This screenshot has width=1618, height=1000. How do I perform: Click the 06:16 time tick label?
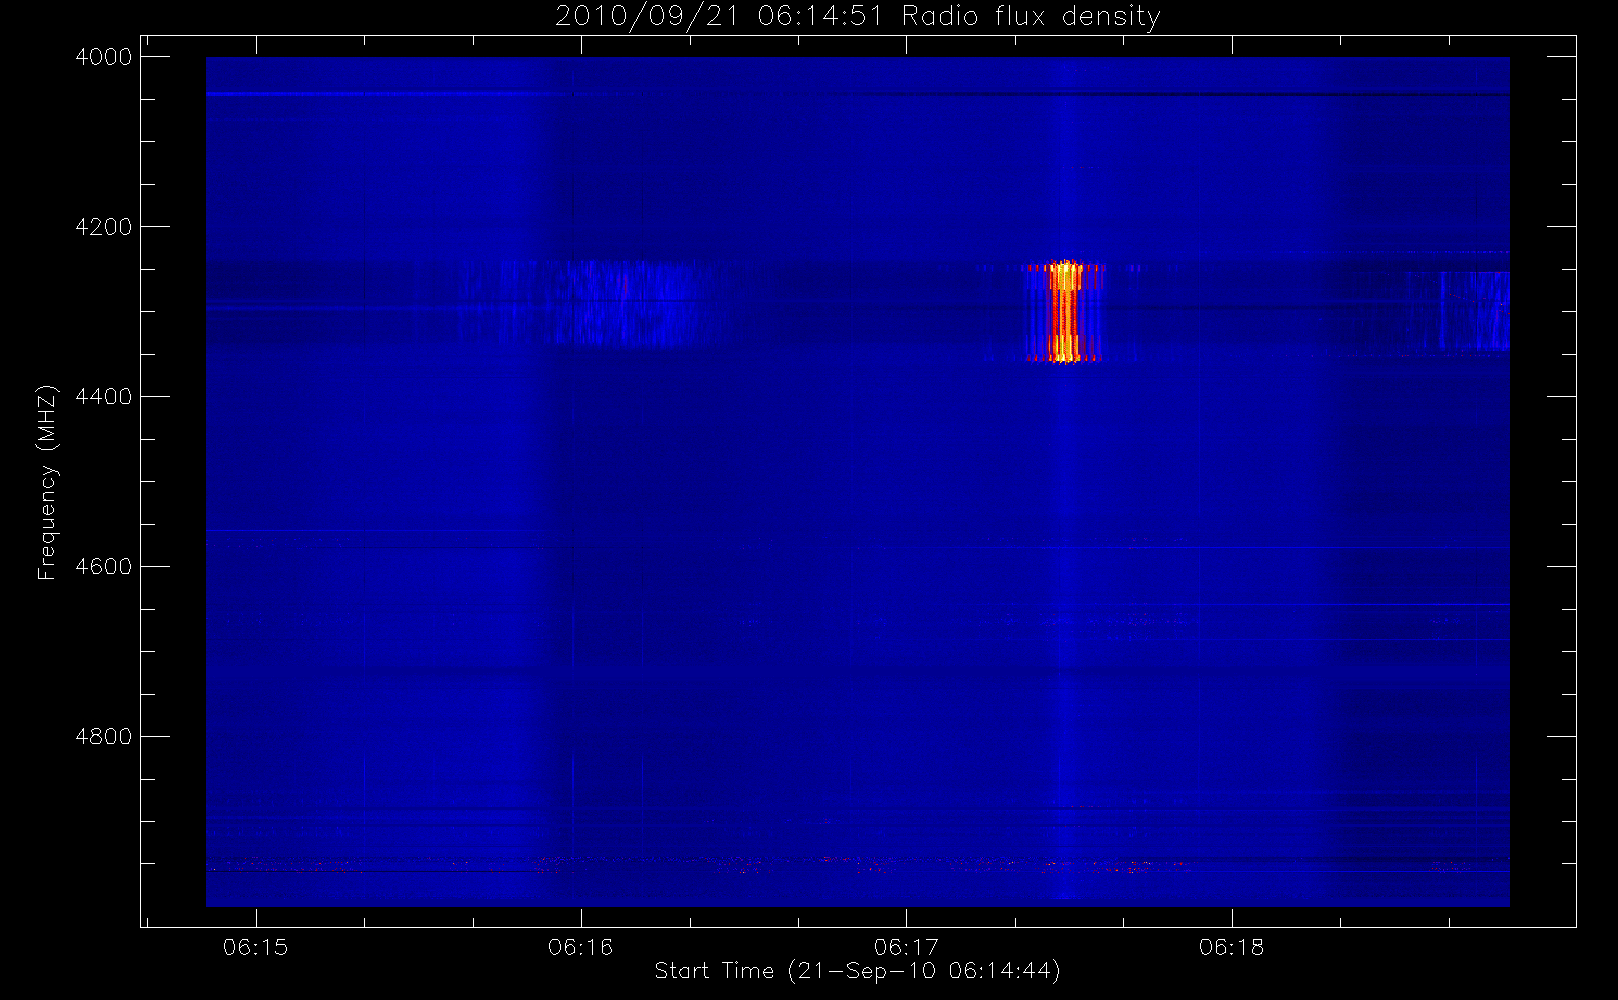581,947
